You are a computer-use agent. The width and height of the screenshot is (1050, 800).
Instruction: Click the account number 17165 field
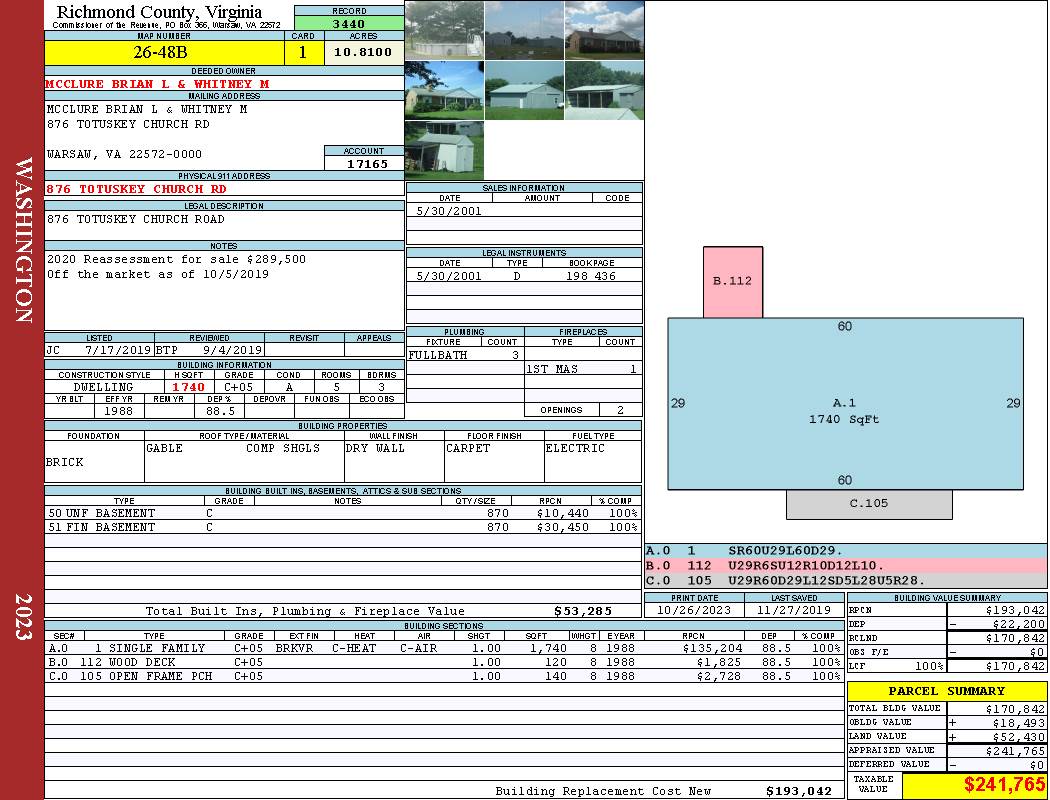363,163
